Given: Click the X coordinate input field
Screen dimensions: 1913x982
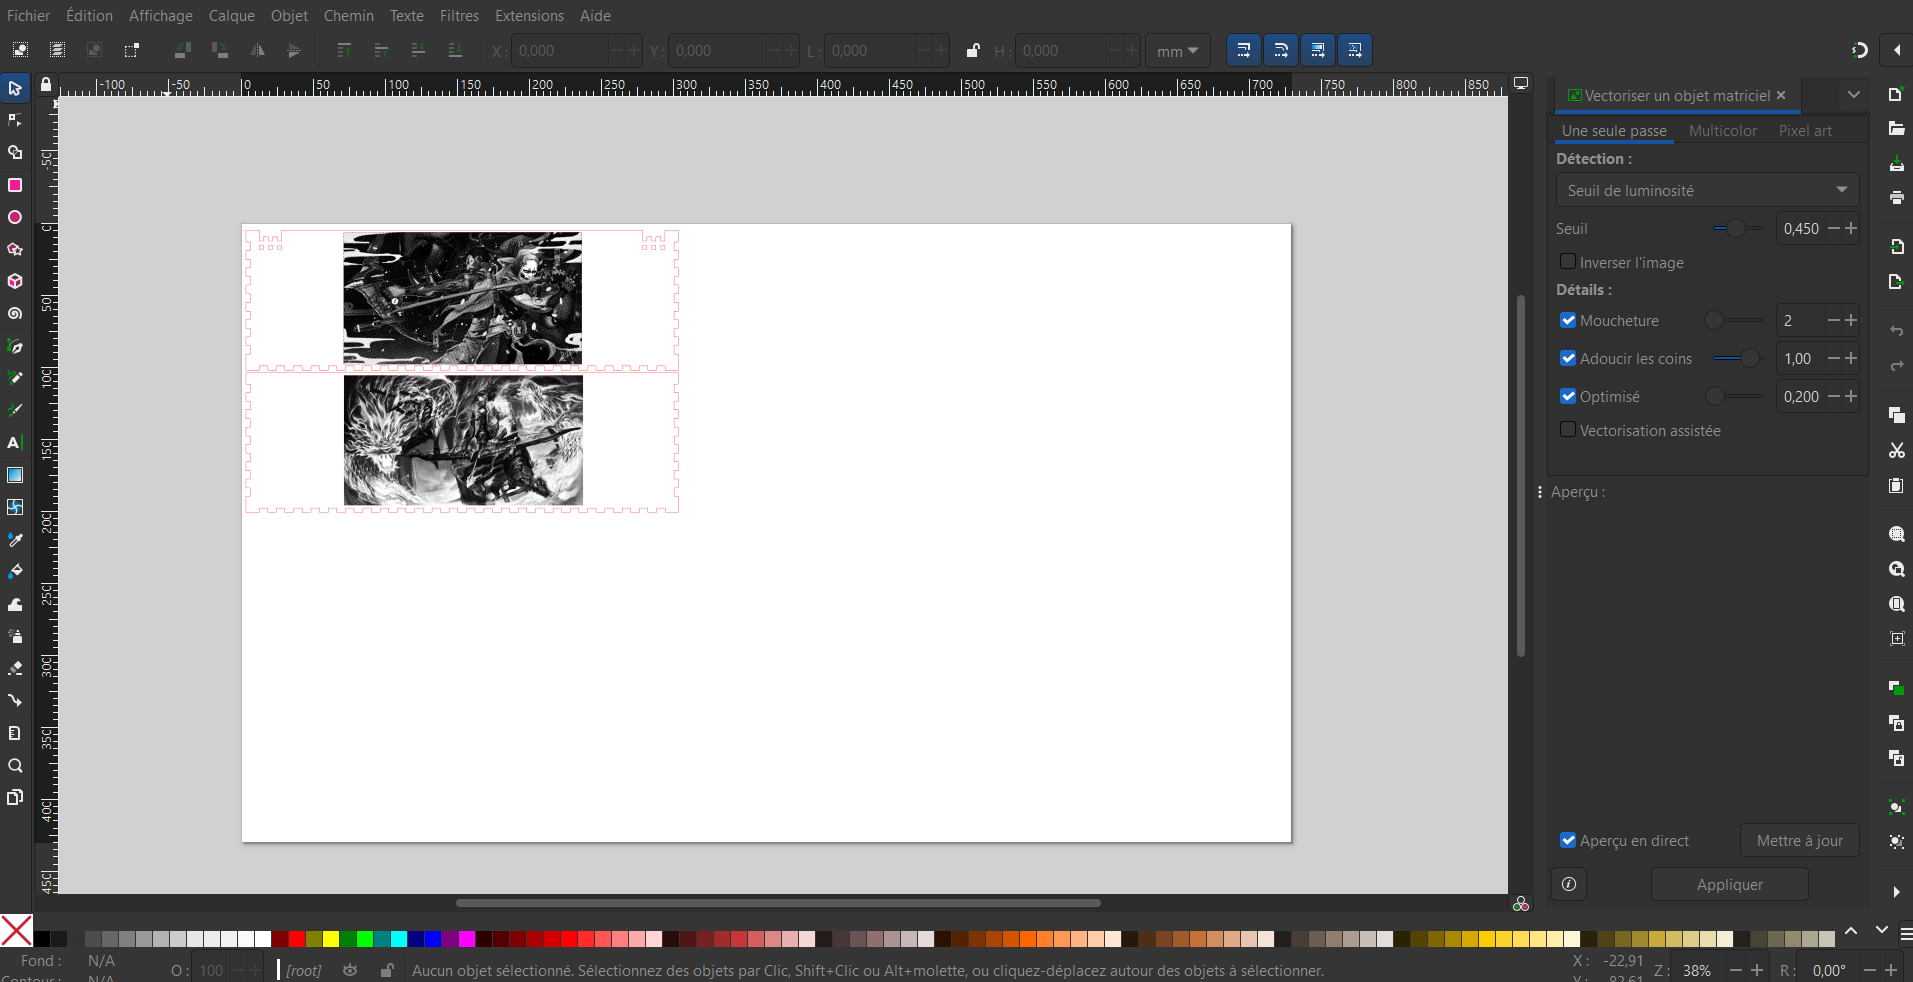Looking at the screenshot, I should pos(561,51).
